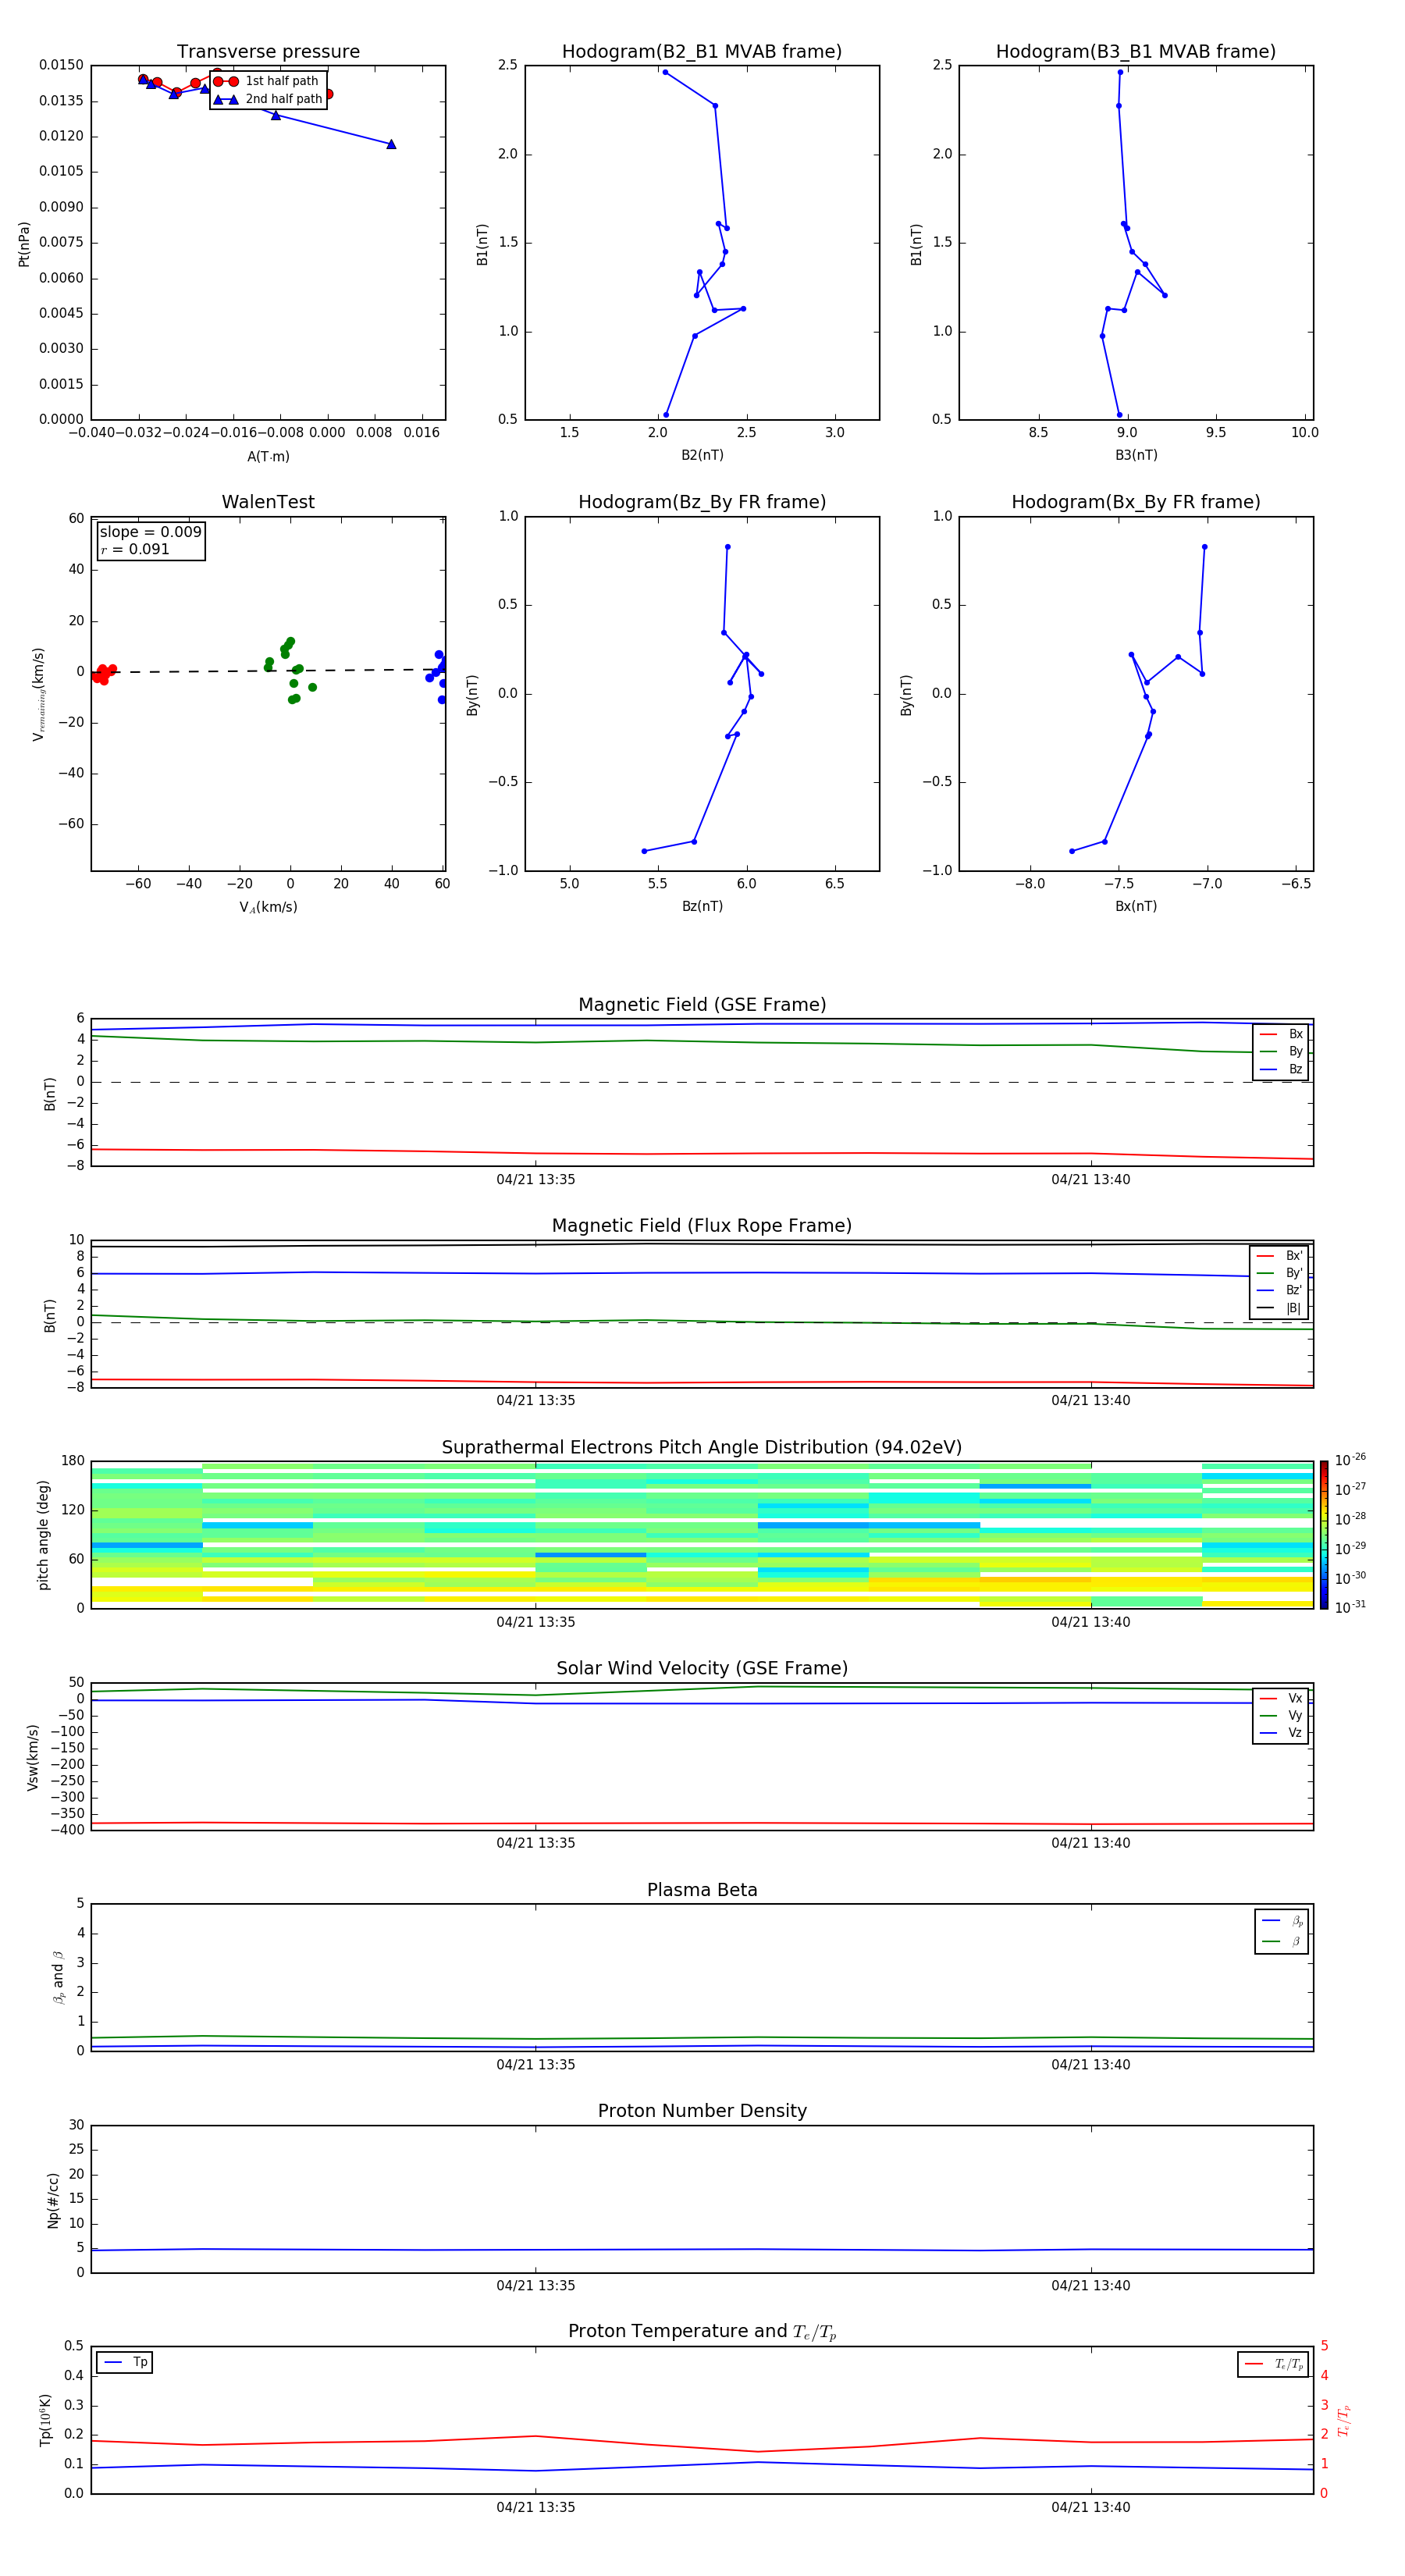
Task: Click '04/21 13:40' tick under Proton Temperature panel
Action: pyautogui.click(x=1091, y=2507)
